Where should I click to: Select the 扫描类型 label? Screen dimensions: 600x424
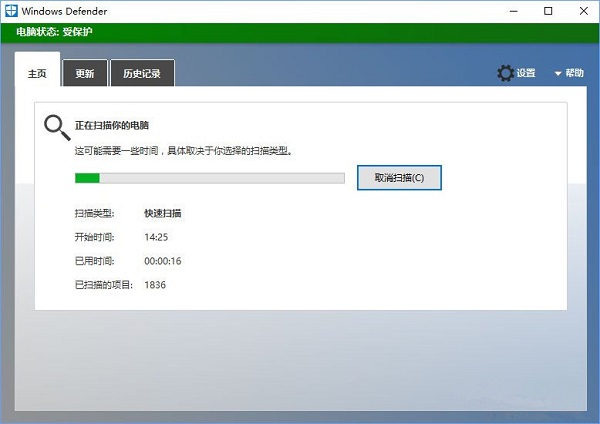(x=94, y=213)
